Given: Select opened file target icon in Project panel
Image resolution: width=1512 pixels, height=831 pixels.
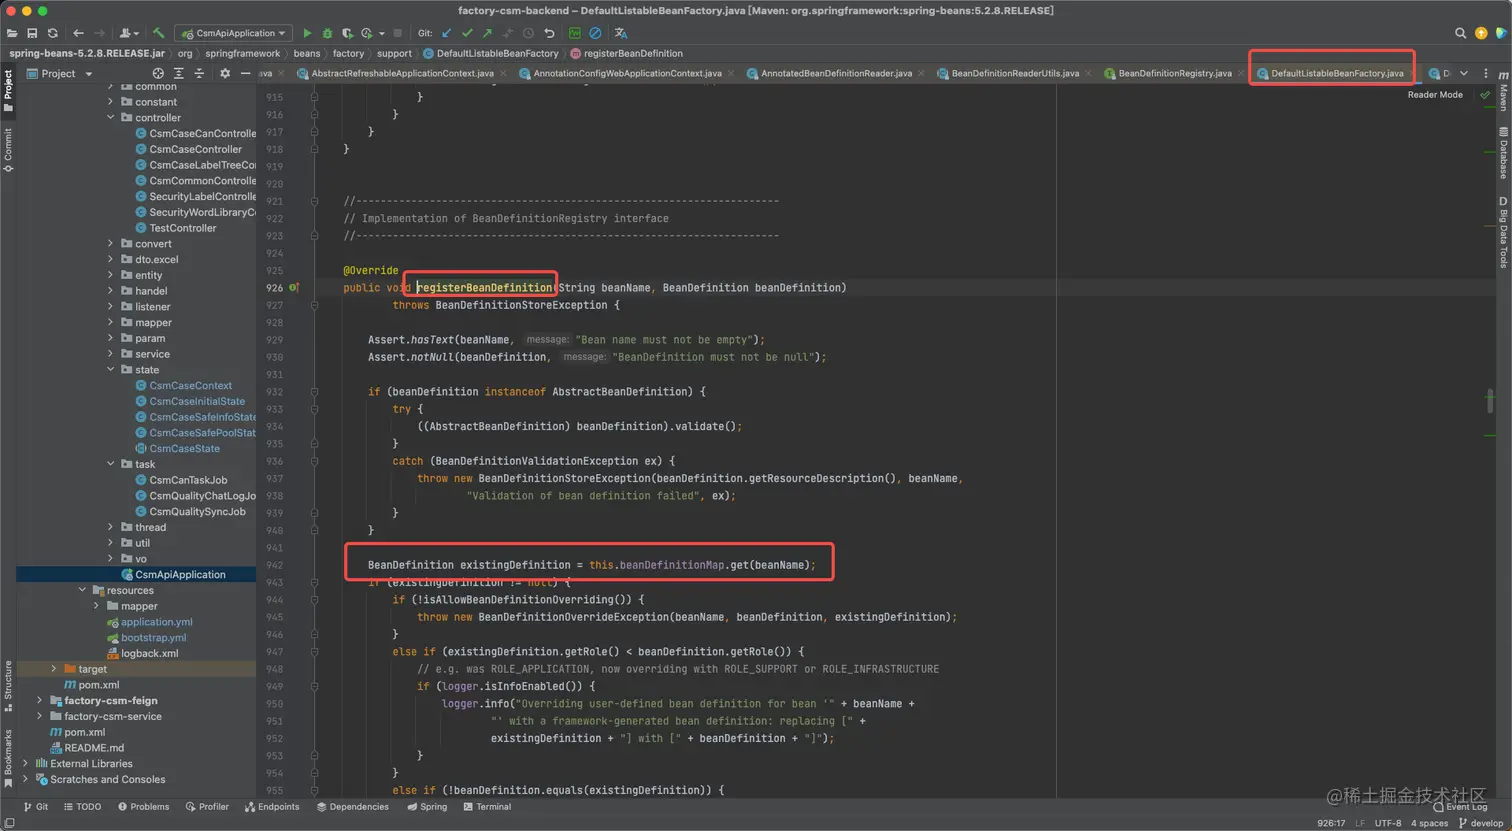Looking at the screenshot, I should pos(158,73).
